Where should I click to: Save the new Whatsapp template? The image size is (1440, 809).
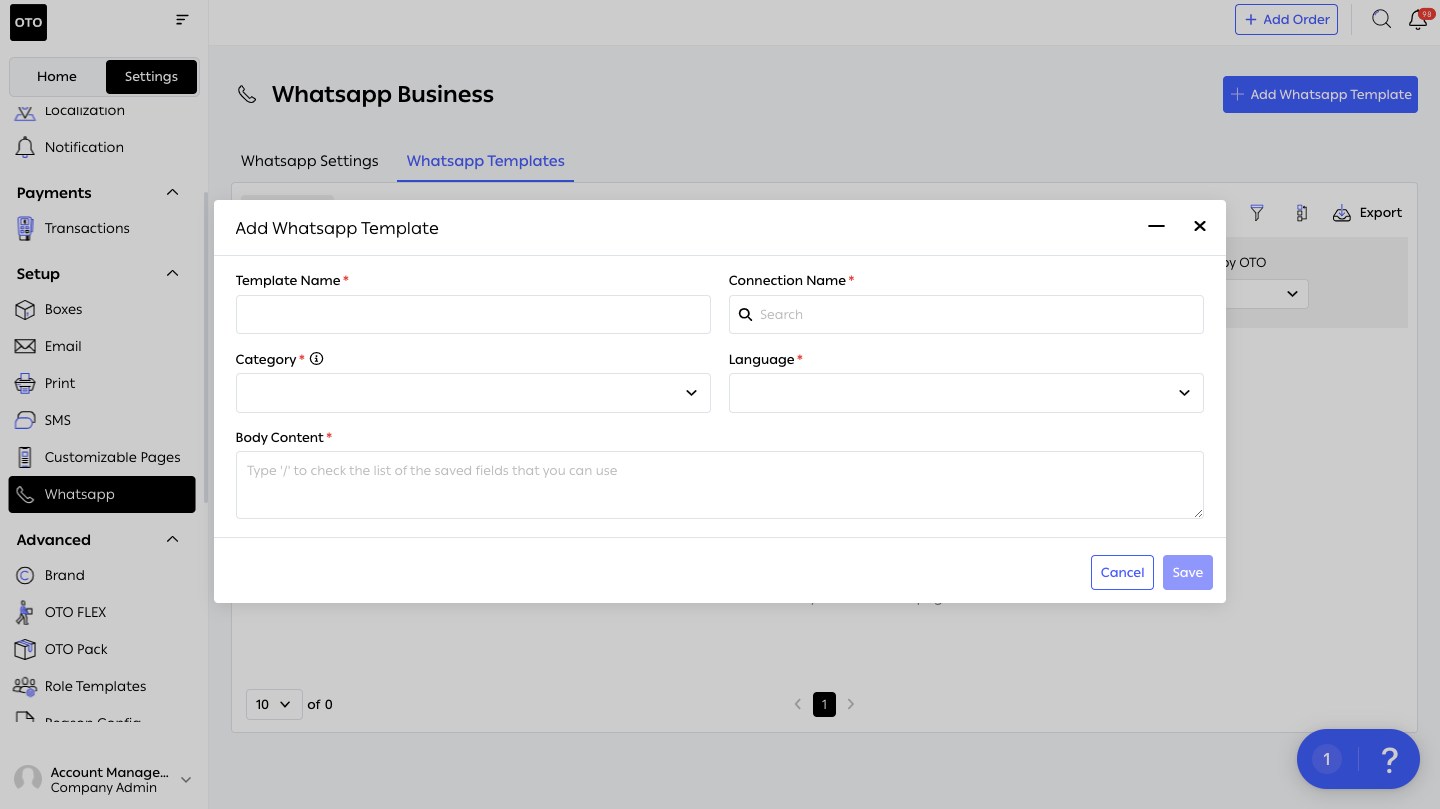point(1188,573)
